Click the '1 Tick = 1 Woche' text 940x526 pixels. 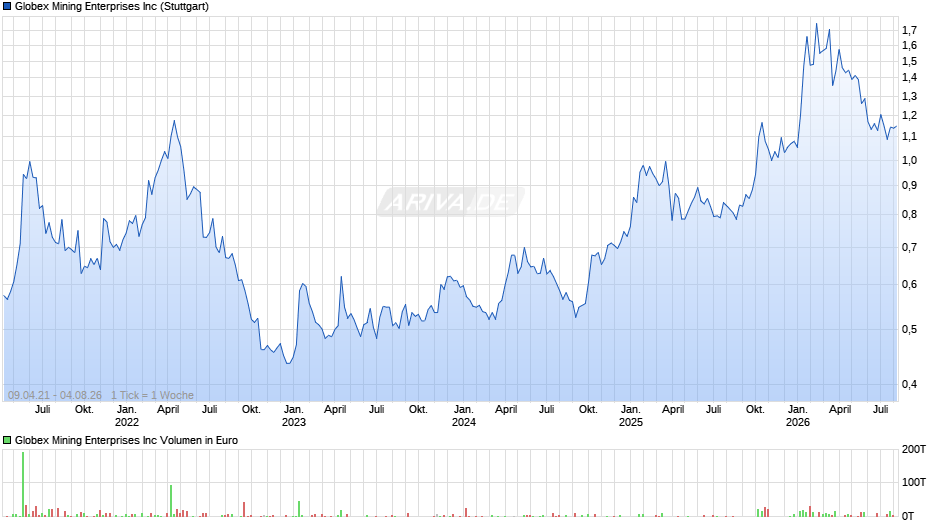click(152, 395)
